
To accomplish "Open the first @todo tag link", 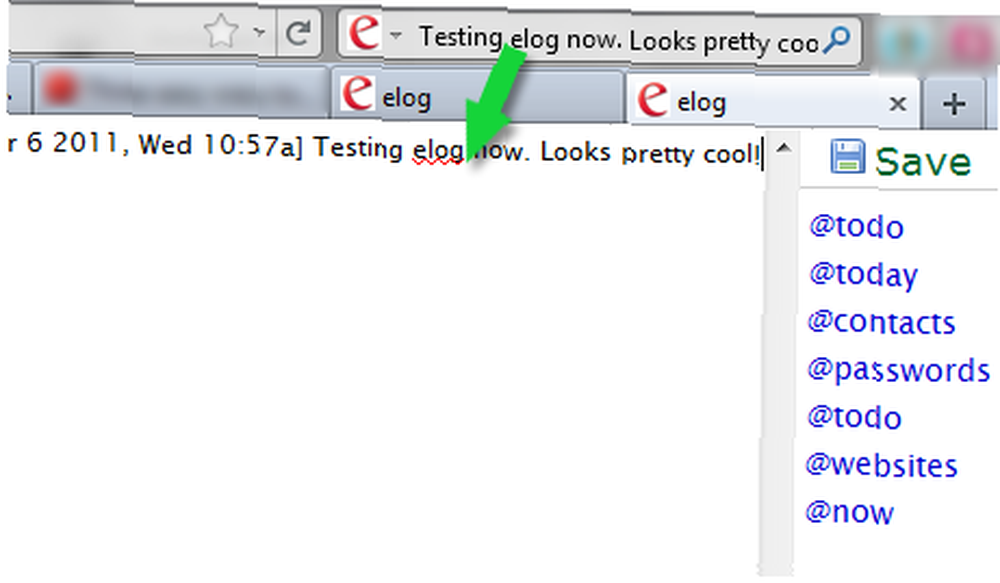I will [x=857, y=227].
